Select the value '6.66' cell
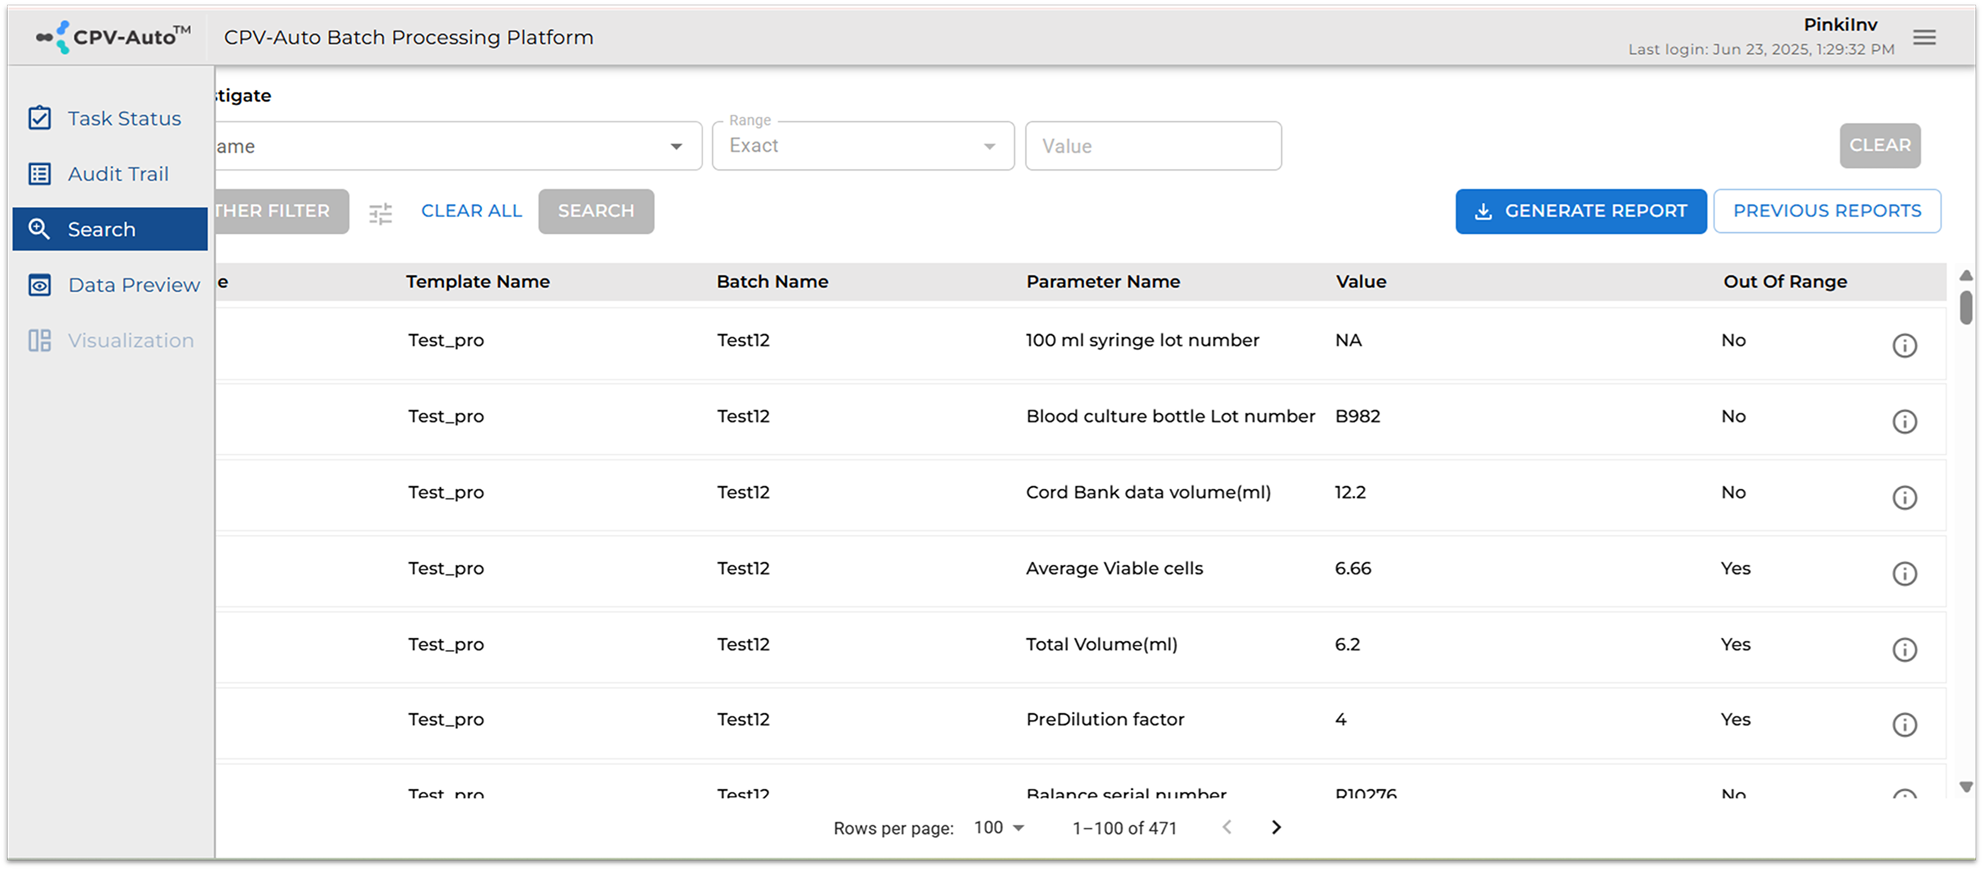Viewport: 1984px width, 870px height. (x=1352, y=568)
